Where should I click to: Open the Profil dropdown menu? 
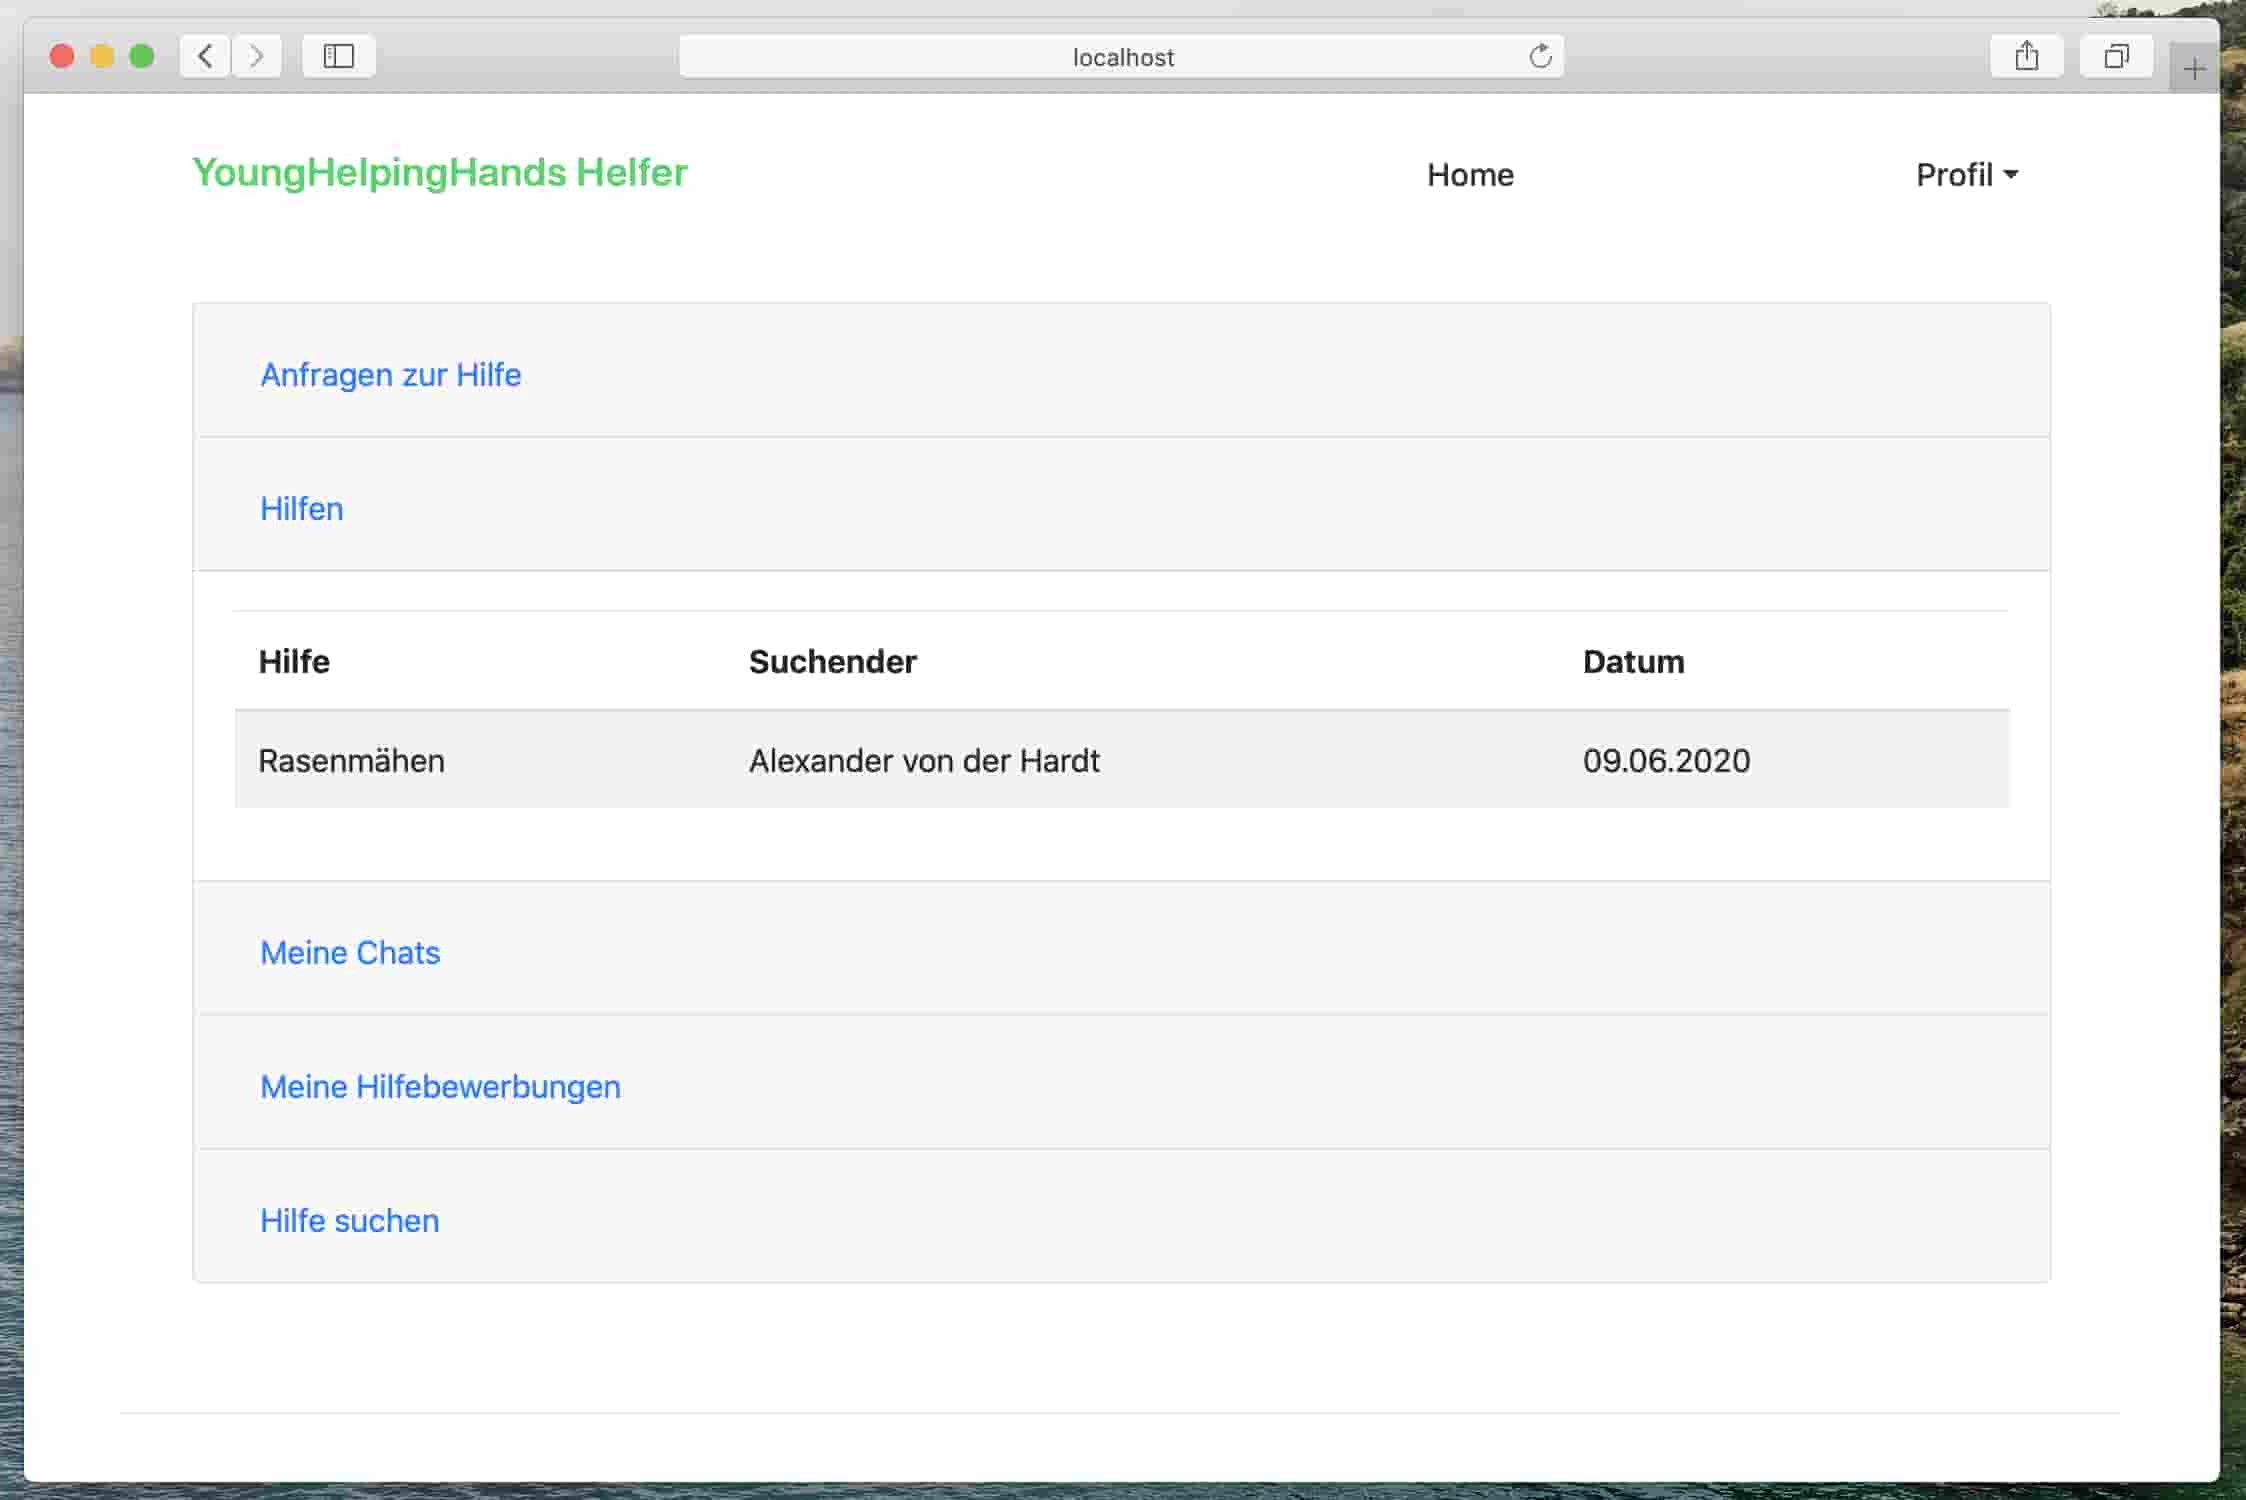1967,175
